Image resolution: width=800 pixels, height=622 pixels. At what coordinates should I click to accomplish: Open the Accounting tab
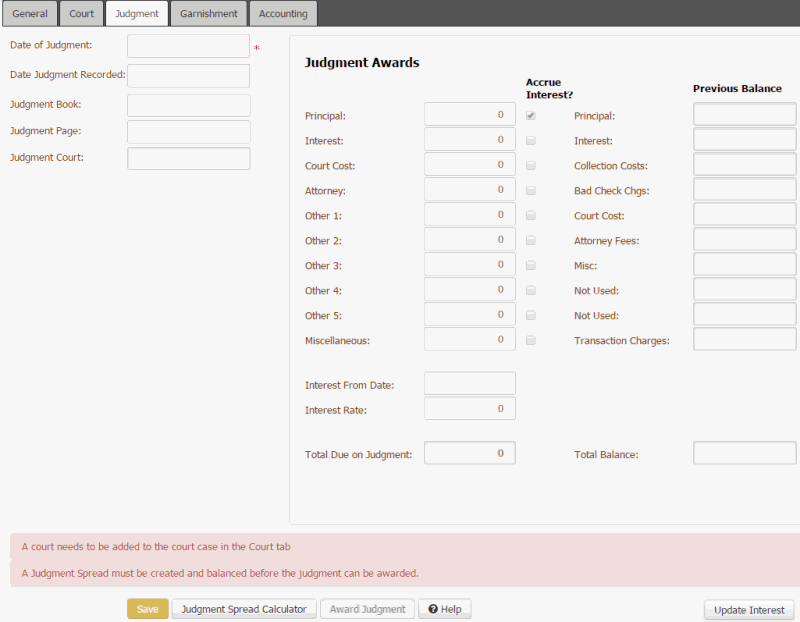pyautogui.click(x=283, y=13)
